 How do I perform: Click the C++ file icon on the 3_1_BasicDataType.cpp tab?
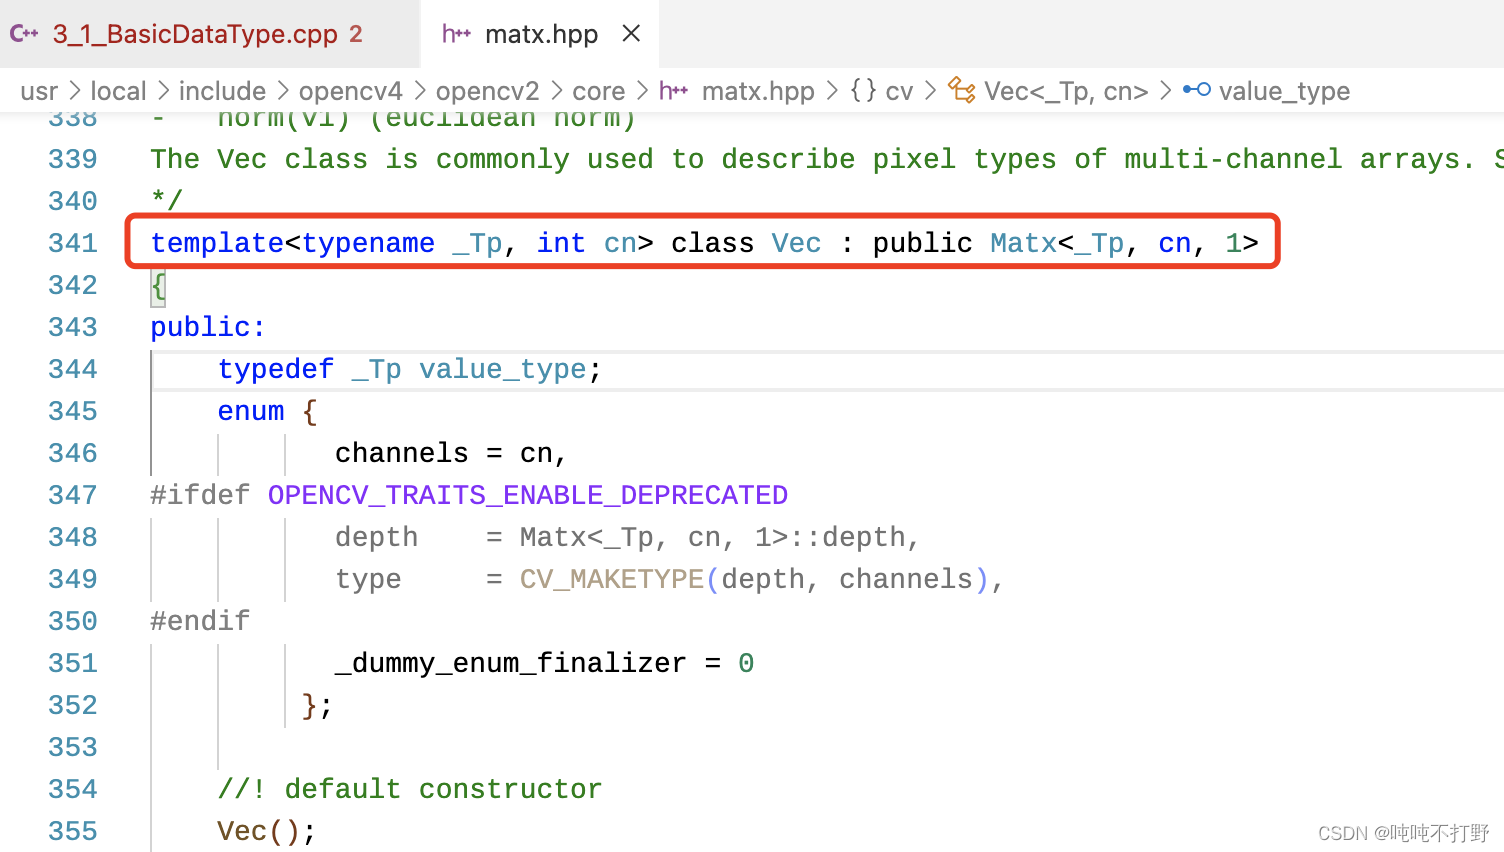pyautogui.click(x=25, y=33)
